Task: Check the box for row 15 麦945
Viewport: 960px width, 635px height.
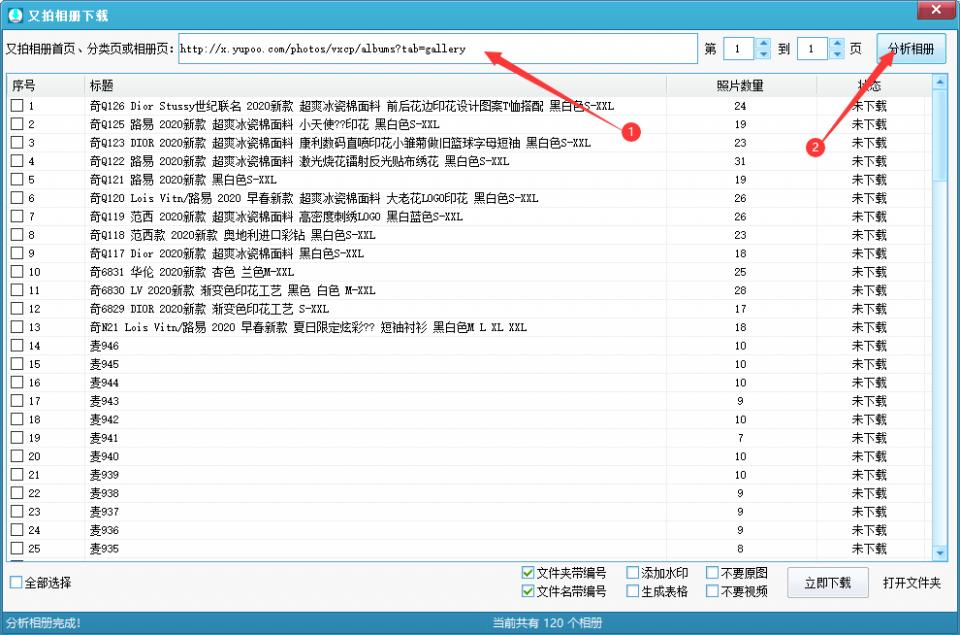Action: point(17,364)
